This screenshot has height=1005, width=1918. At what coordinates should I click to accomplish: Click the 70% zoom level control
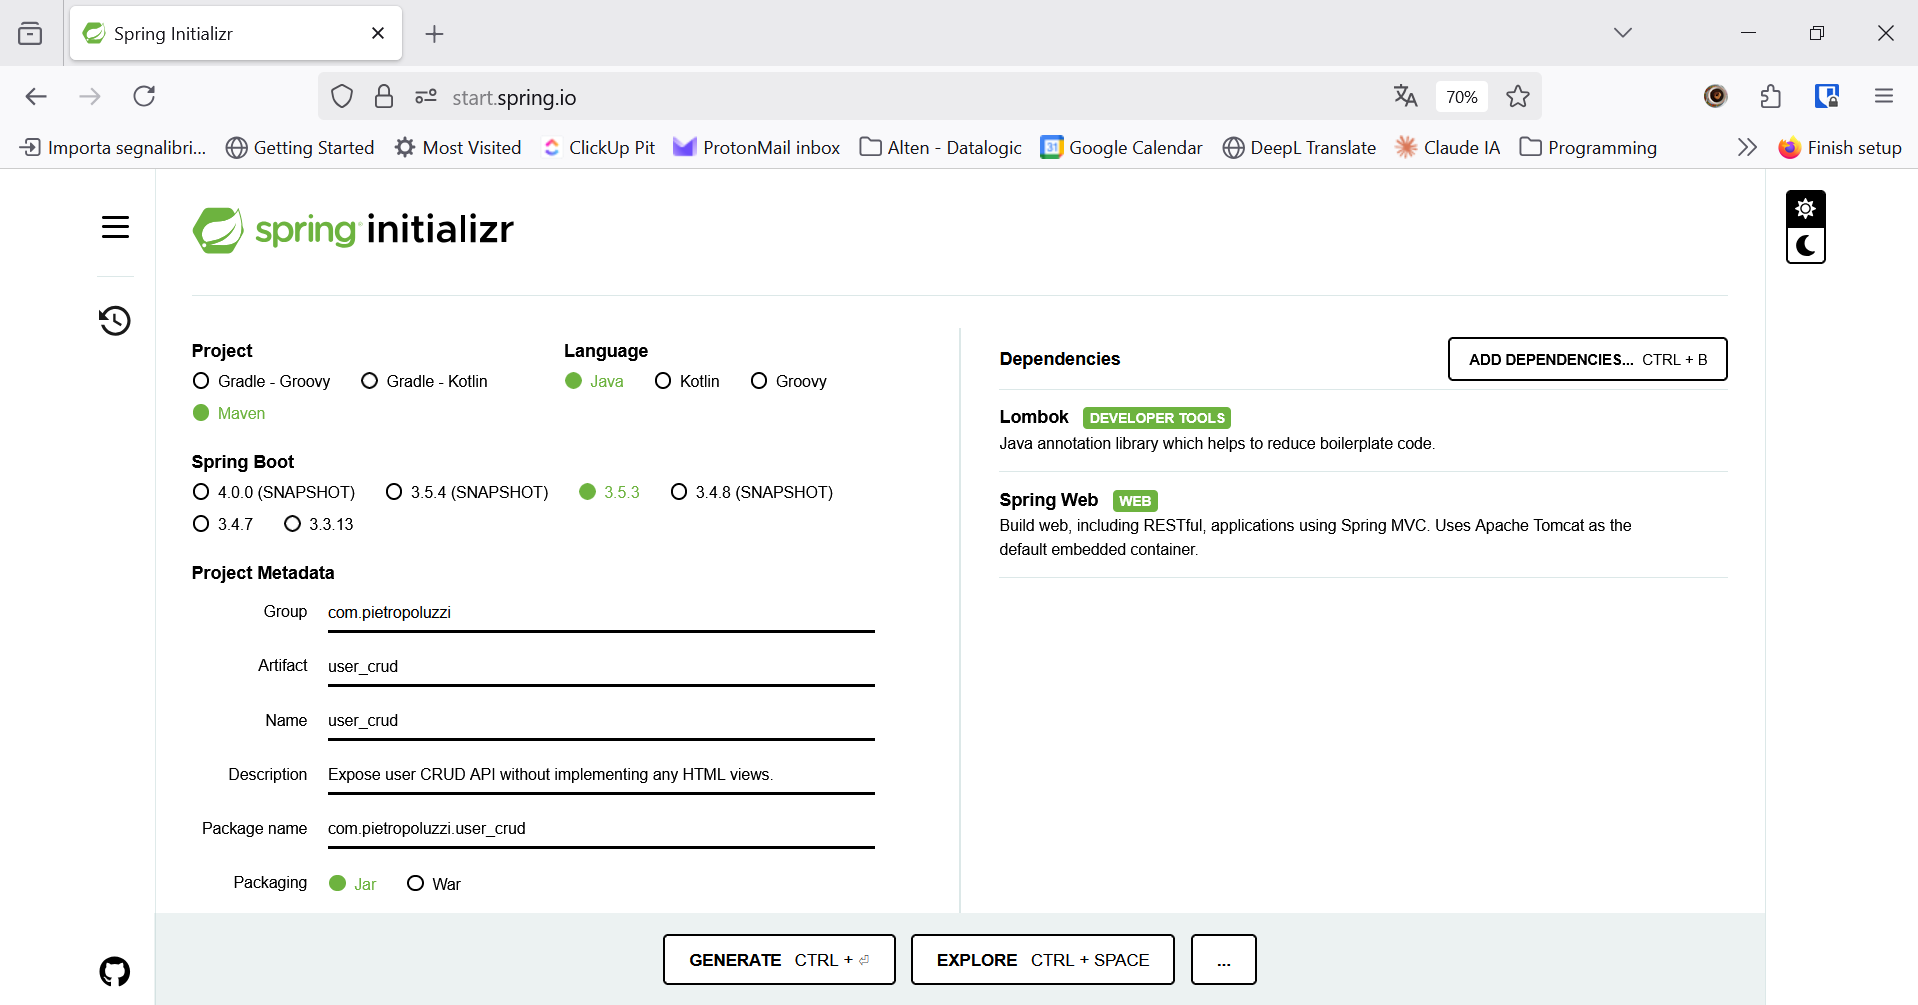[x=1460, y=96]
